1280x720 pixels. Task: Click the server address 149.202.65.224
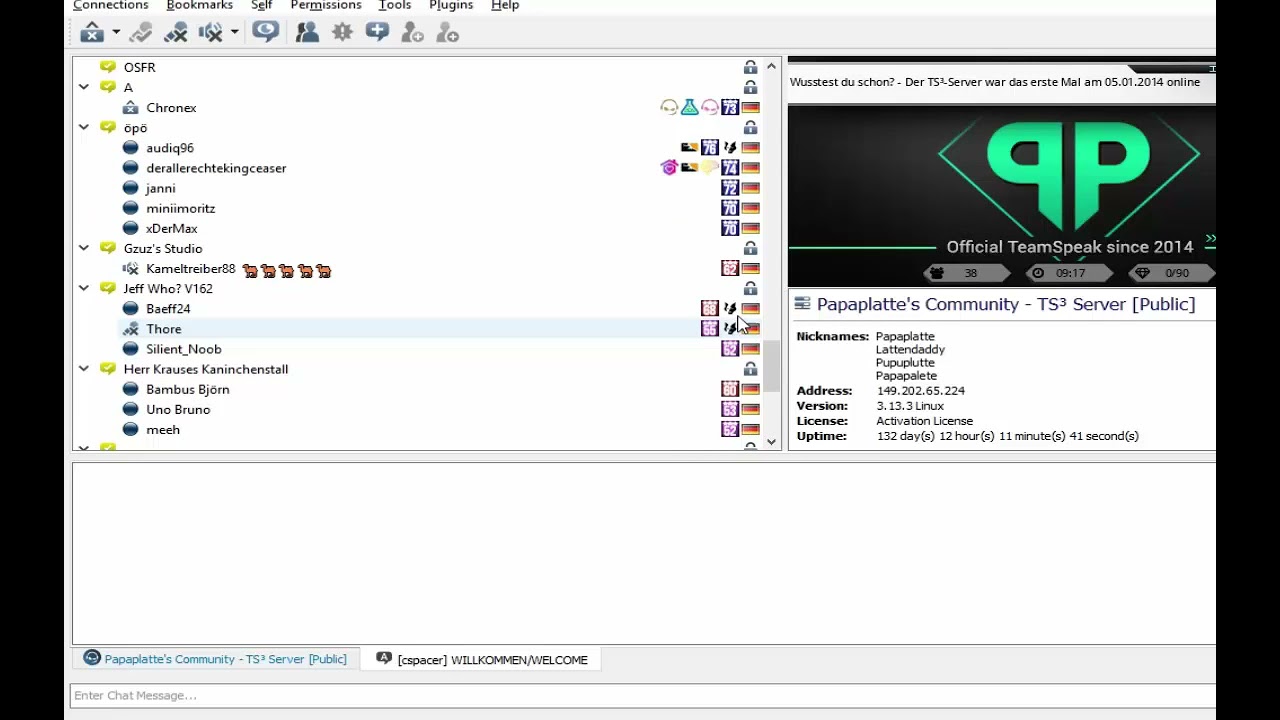[x=920, y=391]
